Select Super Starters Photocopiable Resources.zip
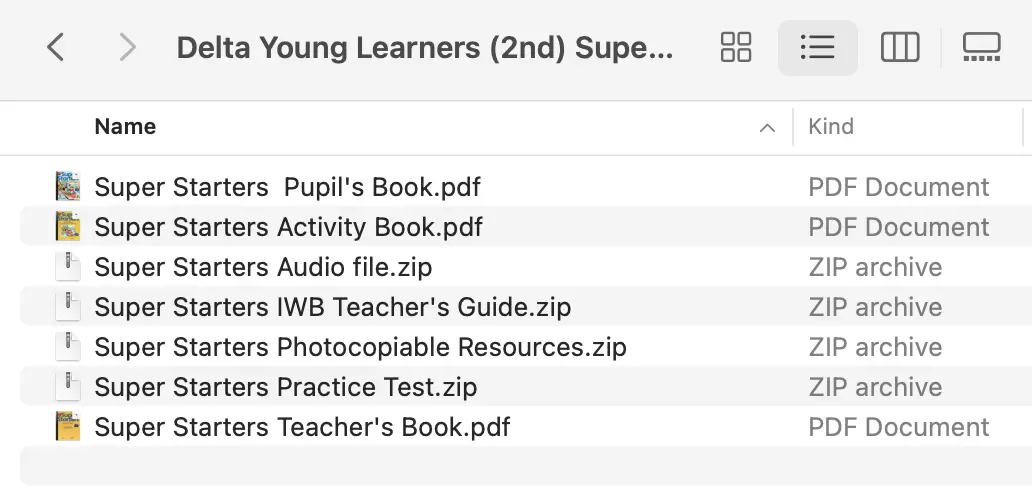Image resolution: width=1032 pixels, height=490 pixels. pyautogui.click(x=361, y=347)
